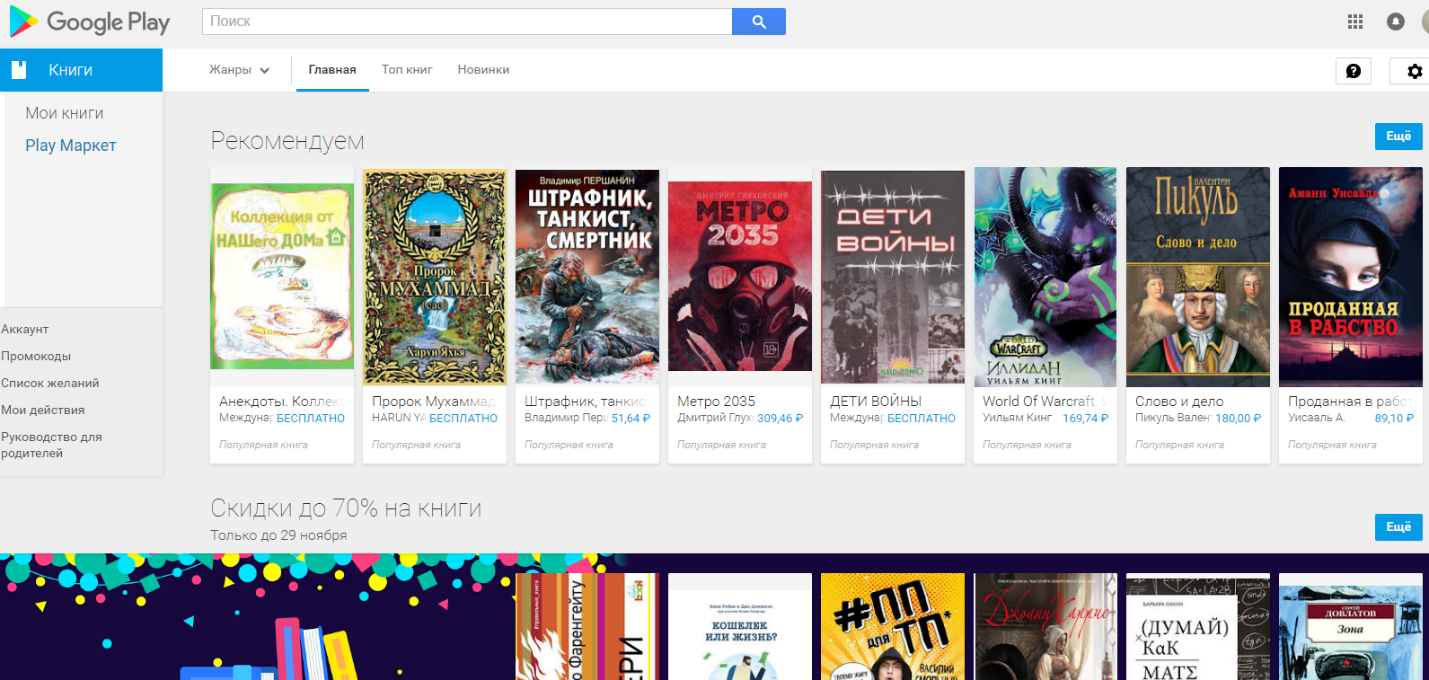The height and width of the screenshot is (680, 1429).
Task: Open Мои действия link
Action: click(x=43, y=410)
